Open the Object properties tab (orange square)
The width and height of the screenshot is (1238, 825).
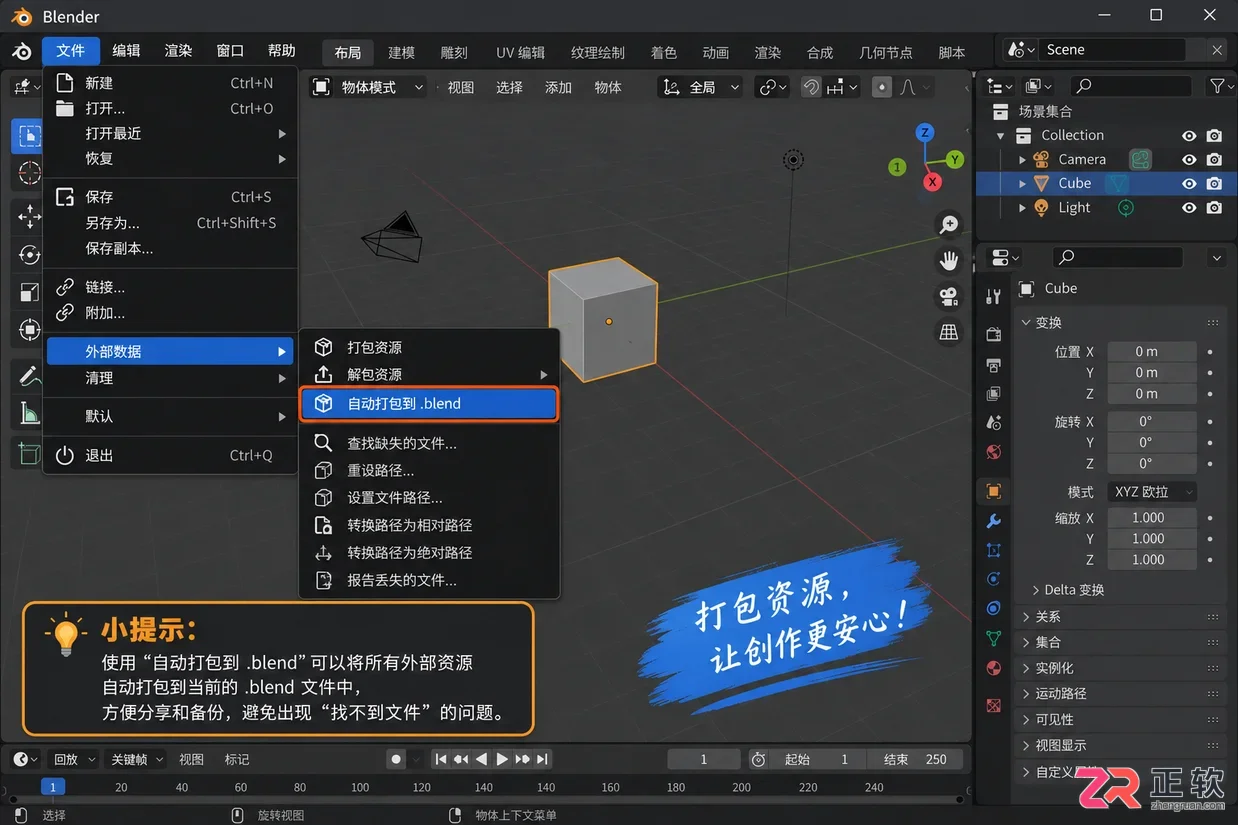[x=993, y=491]
